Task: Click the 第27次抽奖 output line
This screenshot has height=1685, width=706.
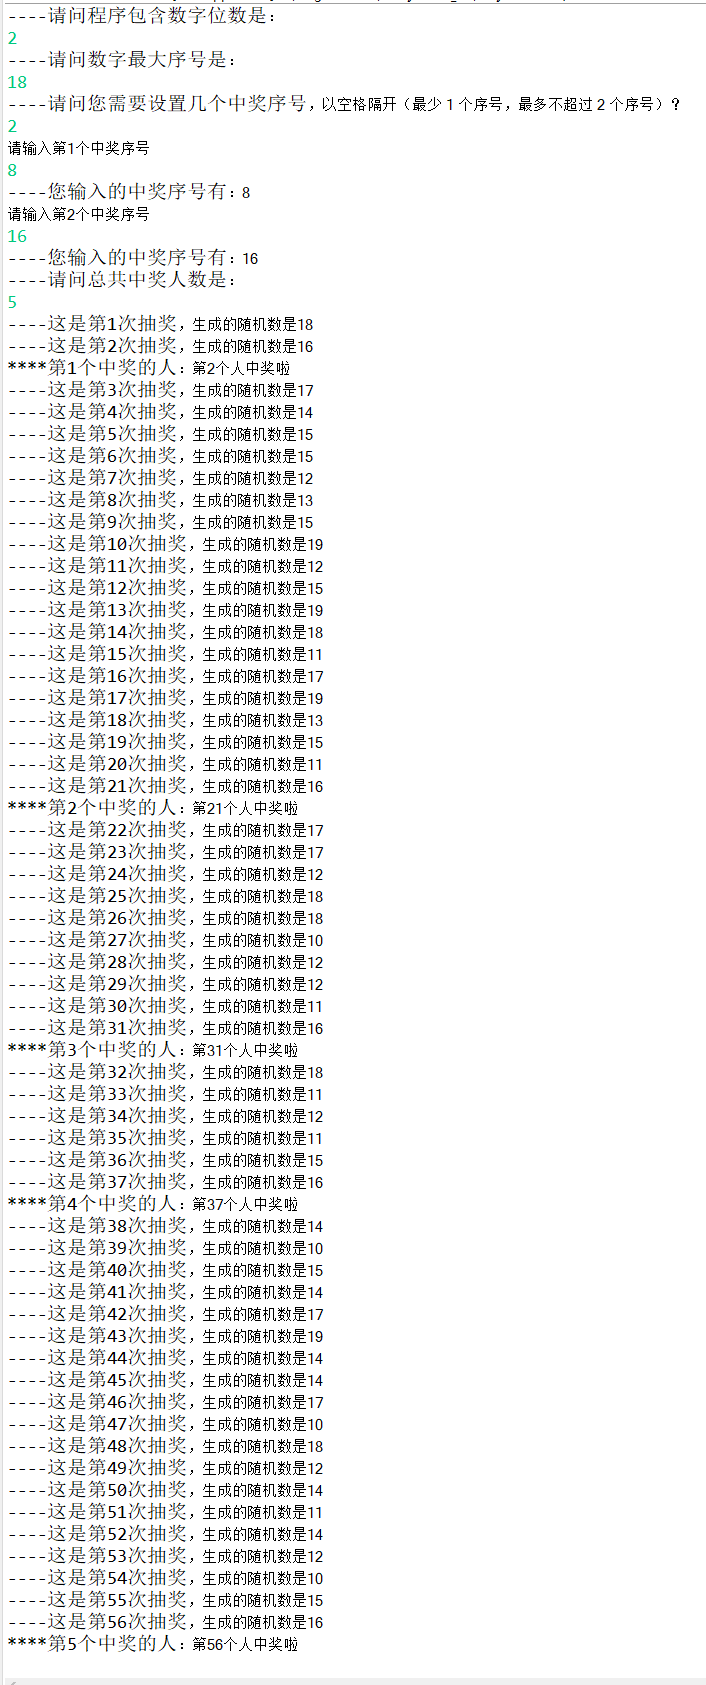Action: pos(166,940)
